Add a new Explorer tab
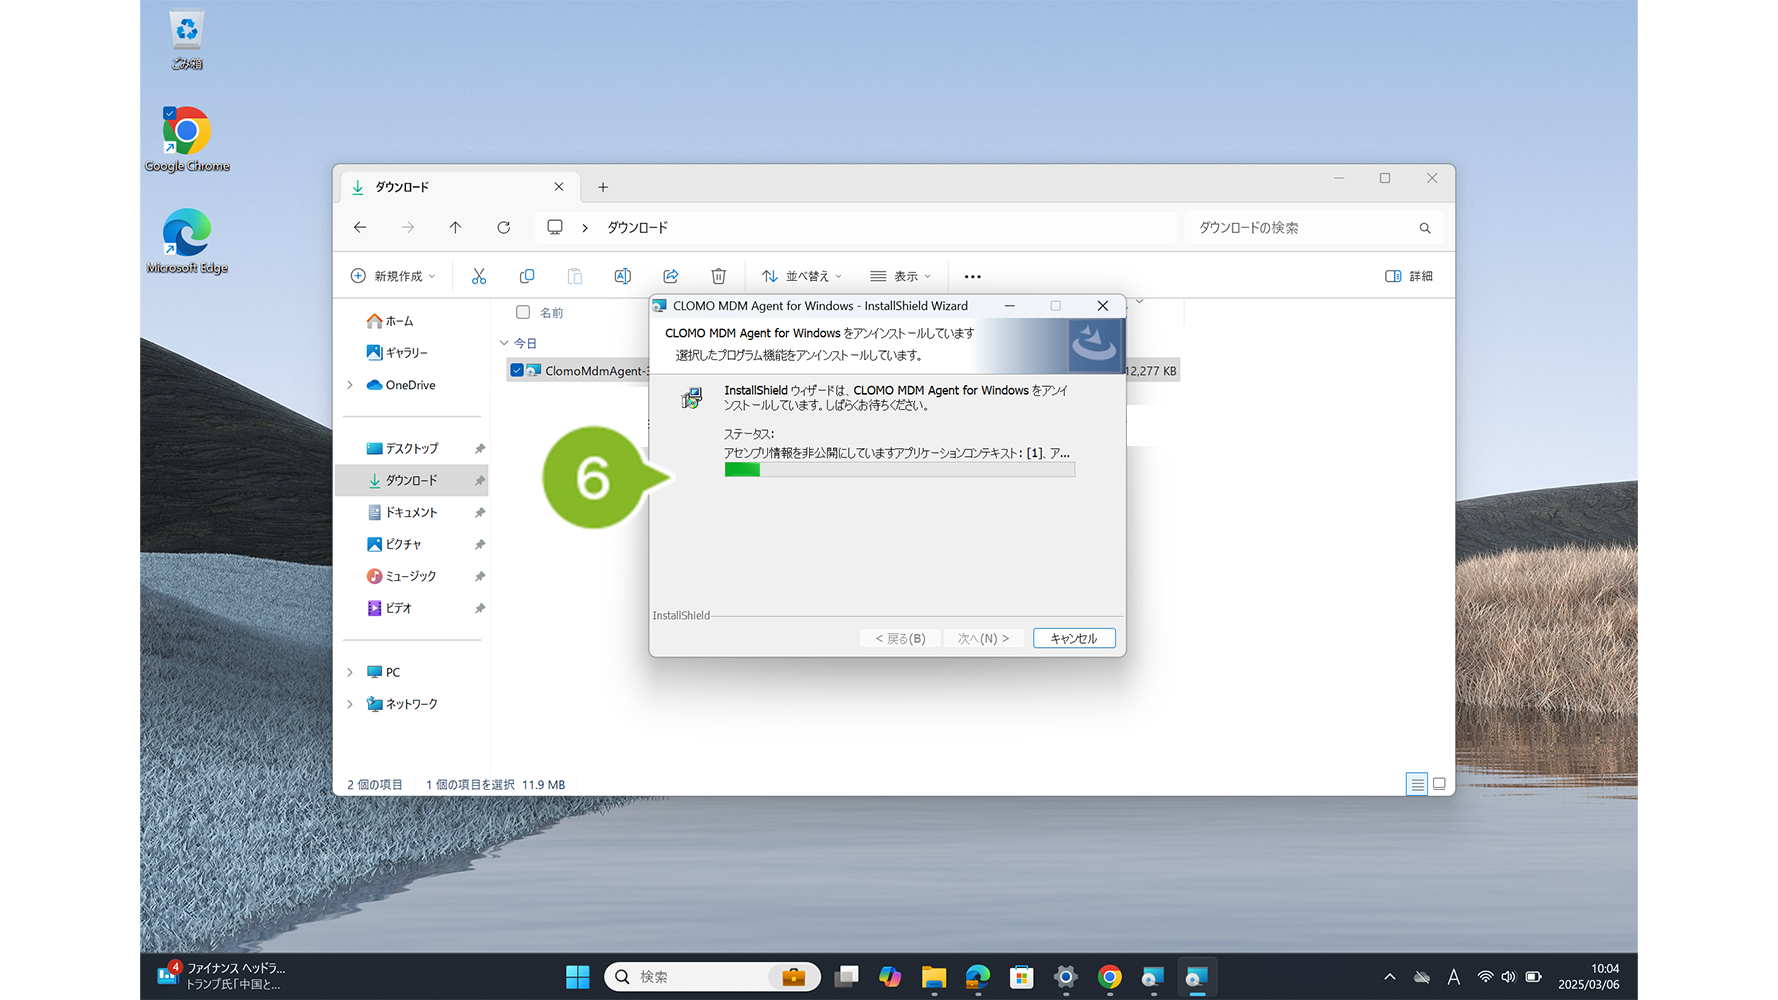This screenshot has width=1778, height=1000. click(603, 187)
